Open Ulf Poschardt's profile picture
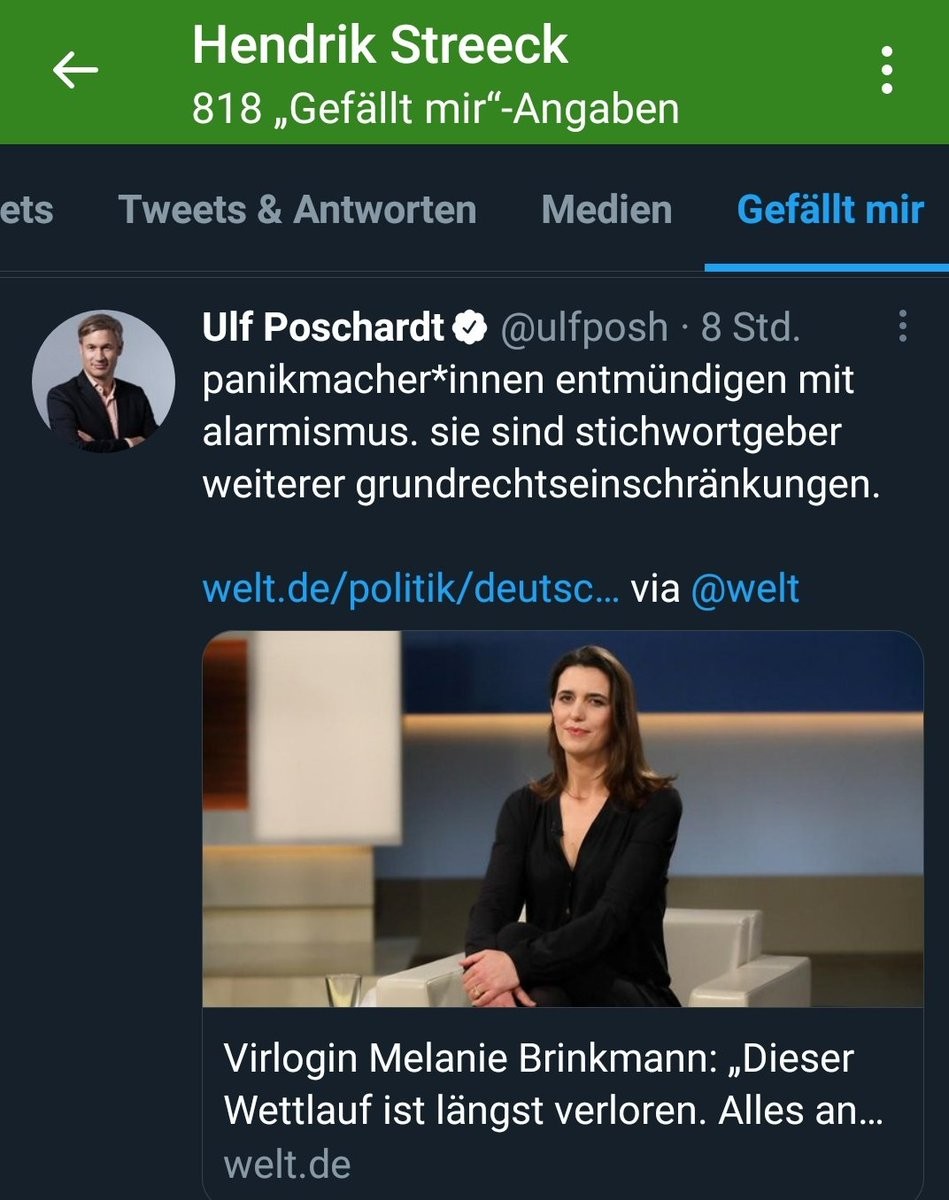Viewport: 949px width, 1200px height. coord(96,381)
